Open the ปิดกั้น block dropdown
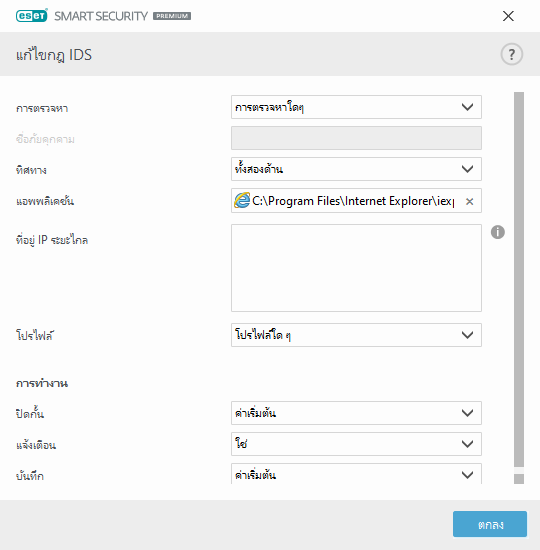This screenshot has width=540, height=550. (x=356, y=413)
